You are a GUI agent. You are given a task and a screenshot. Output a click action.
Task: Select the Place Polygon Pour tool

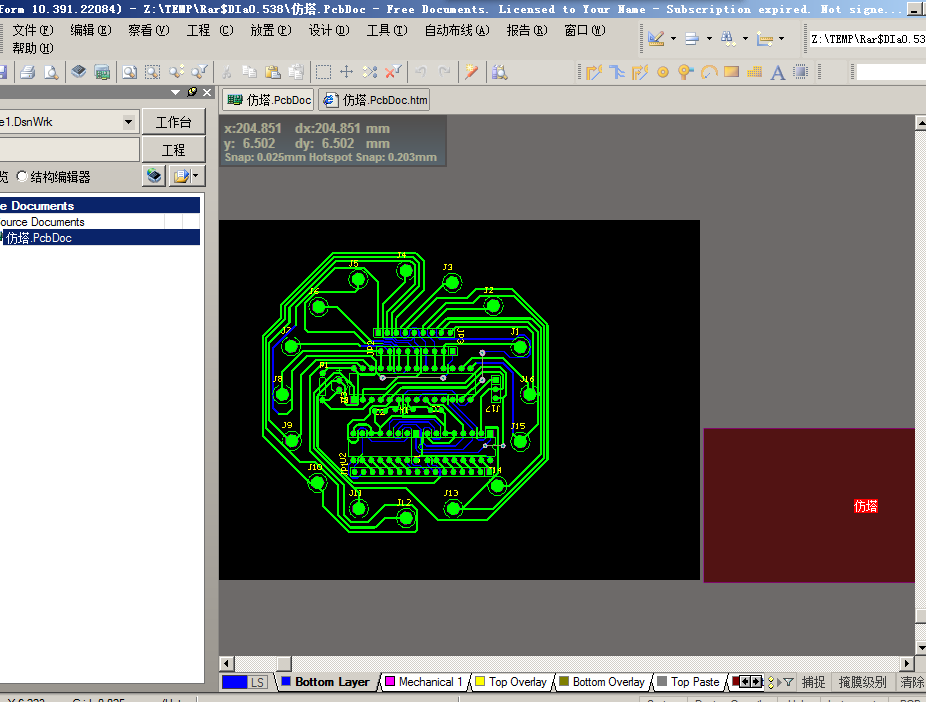coord(754,72)
